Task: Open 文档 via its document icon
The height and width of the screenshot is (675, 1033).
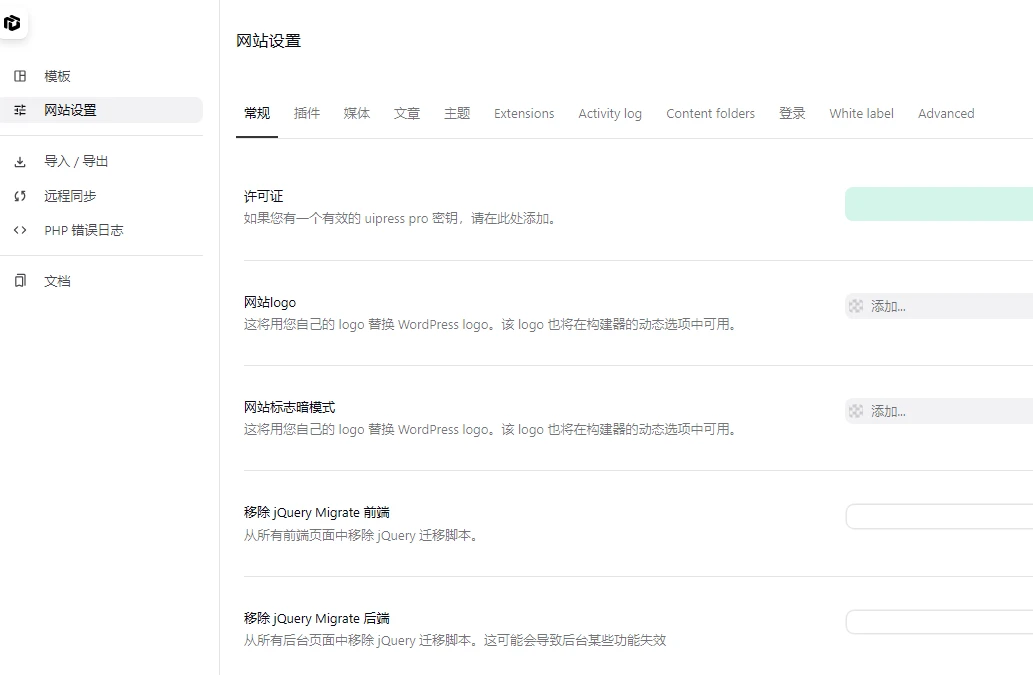Action: tap(21, 281)
